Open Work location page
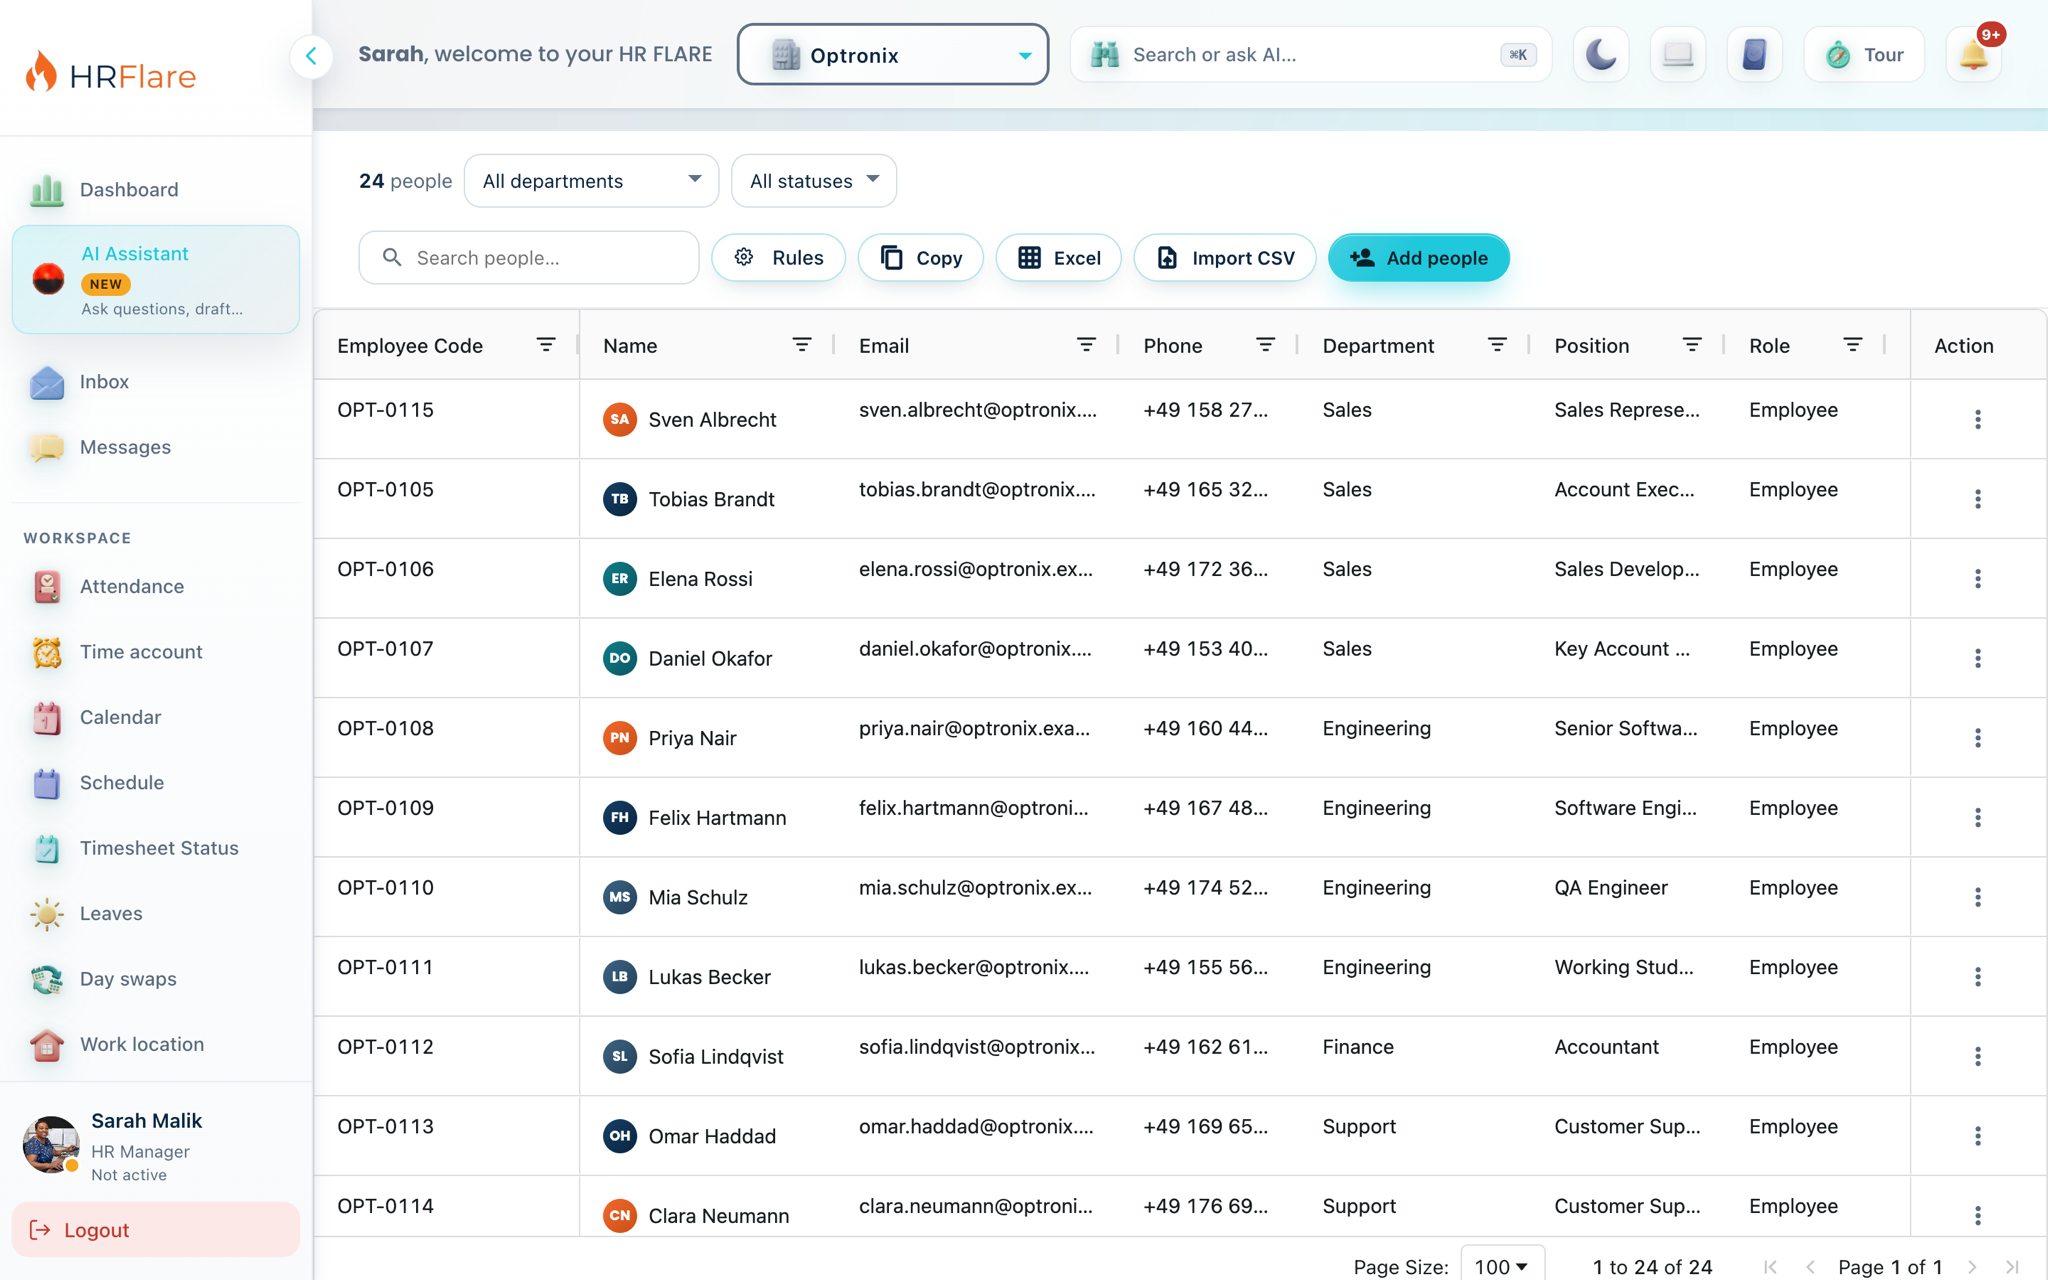This screenshot has height=1280, width=2048. [155, 1044]
